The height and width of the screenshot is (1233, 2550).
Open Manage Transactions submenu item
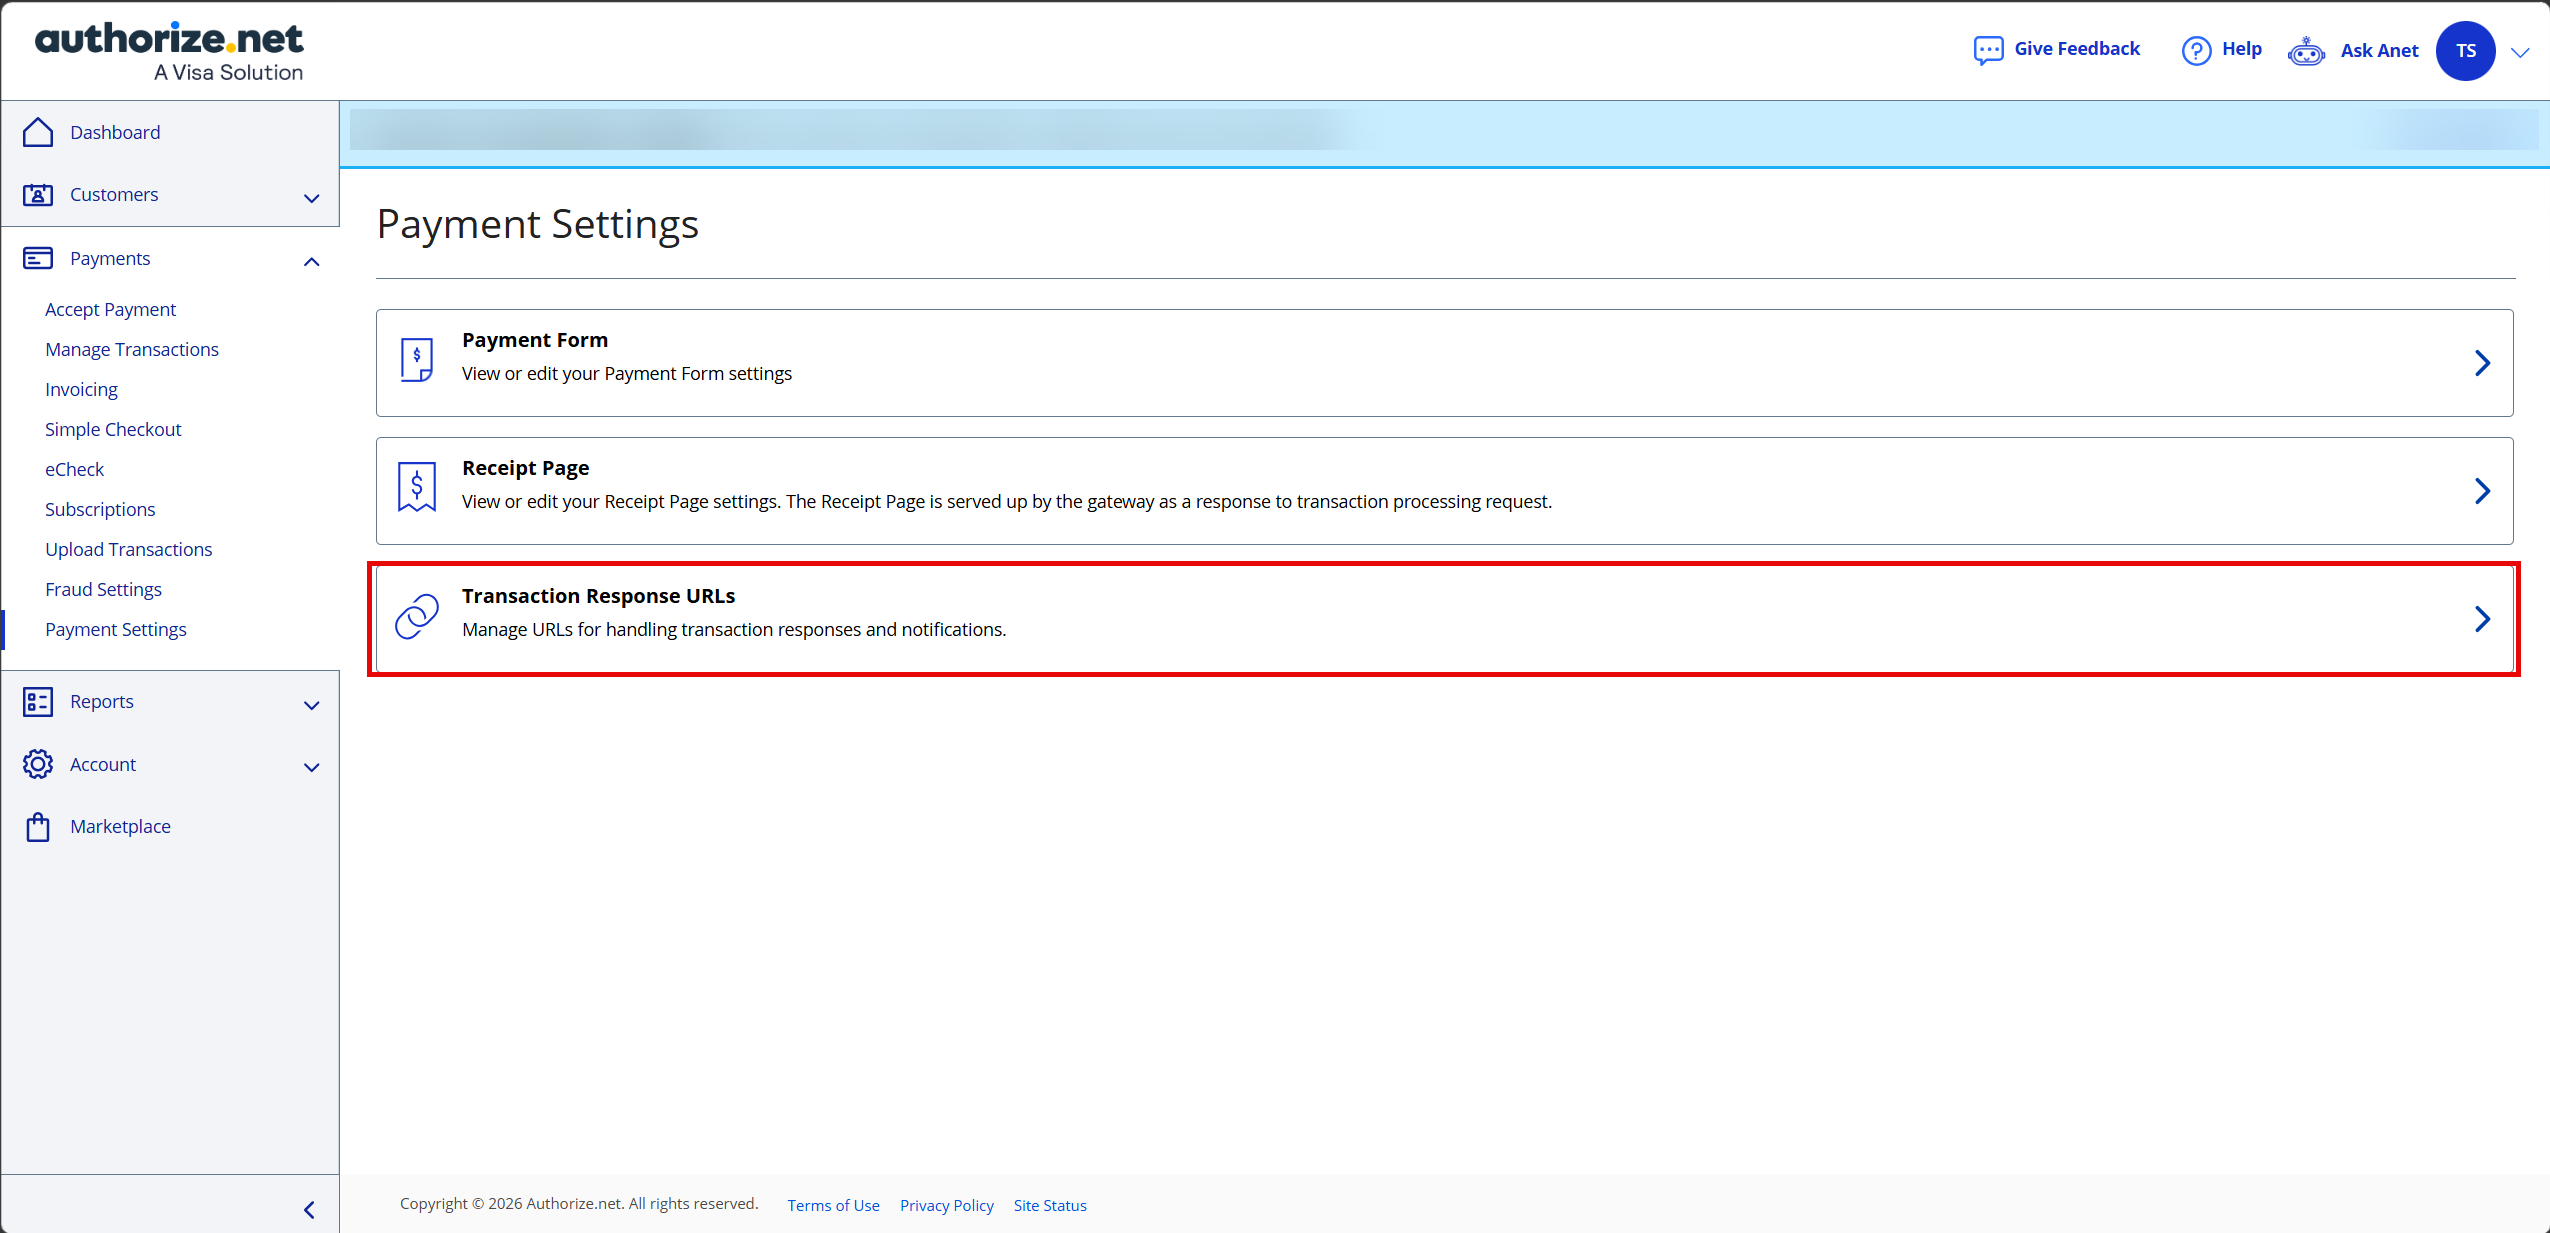click(x=132, y=350)
